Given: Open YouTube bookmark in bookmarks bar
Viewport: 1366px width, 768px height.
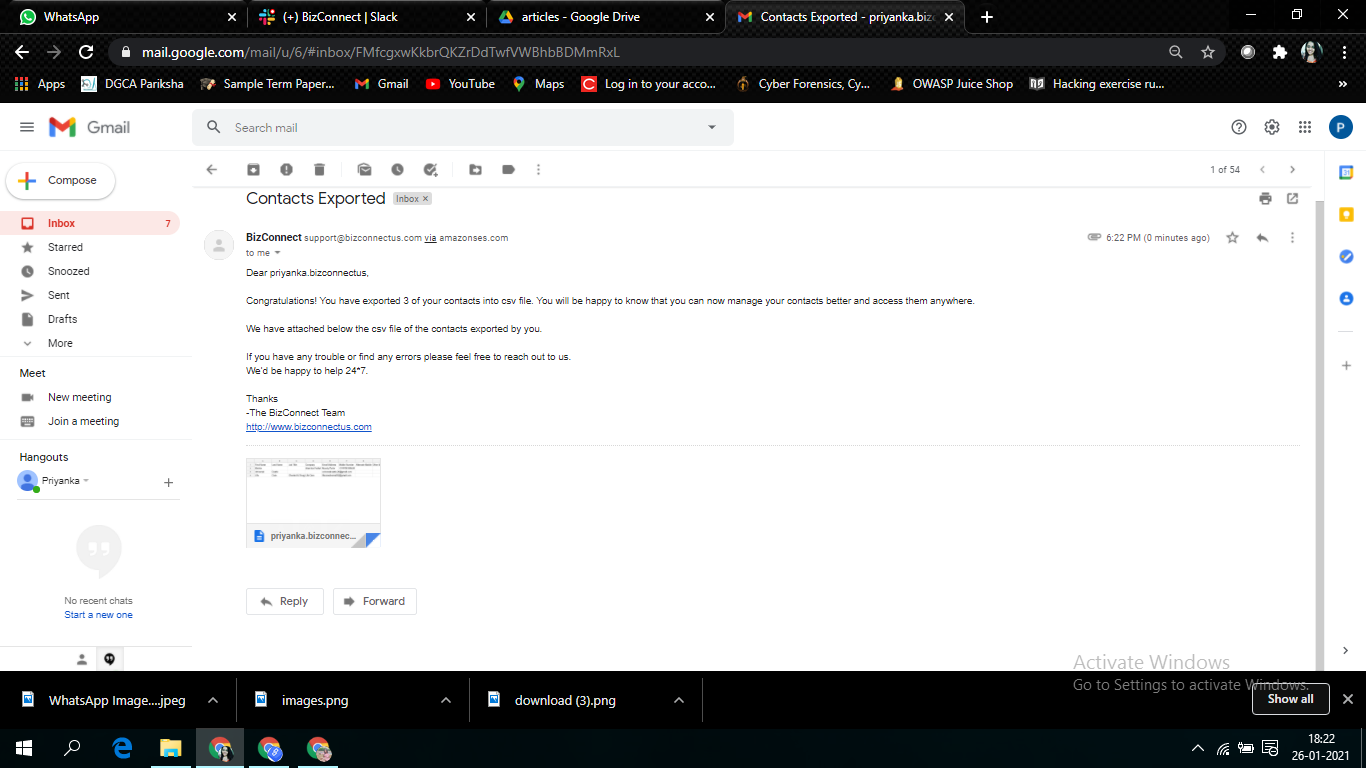Looking at the screenshot, I should pos(460,84).
